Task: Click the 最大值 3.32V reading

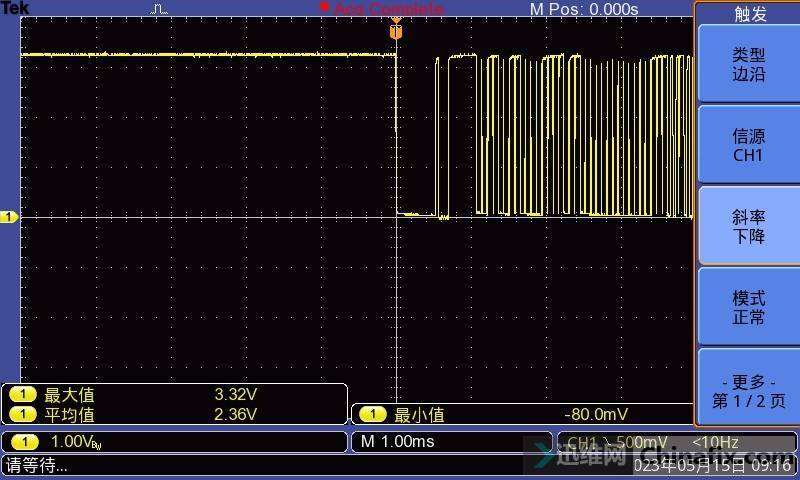Action: (x=236, y=394)
